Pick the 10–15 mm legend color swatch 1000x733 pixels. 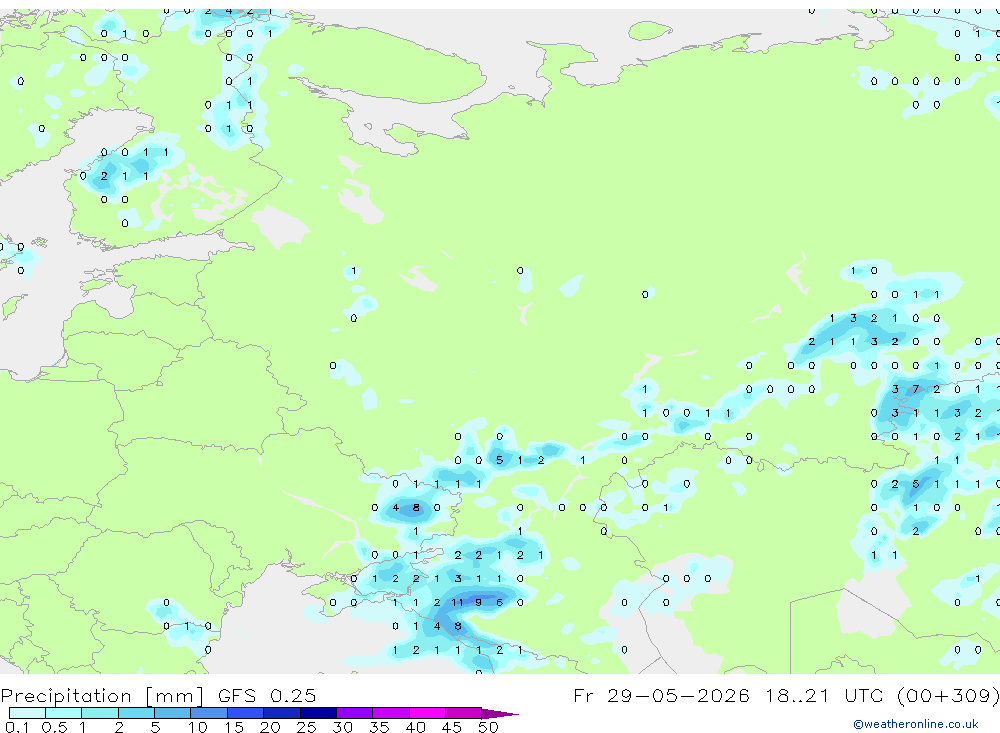coord(209,713)
